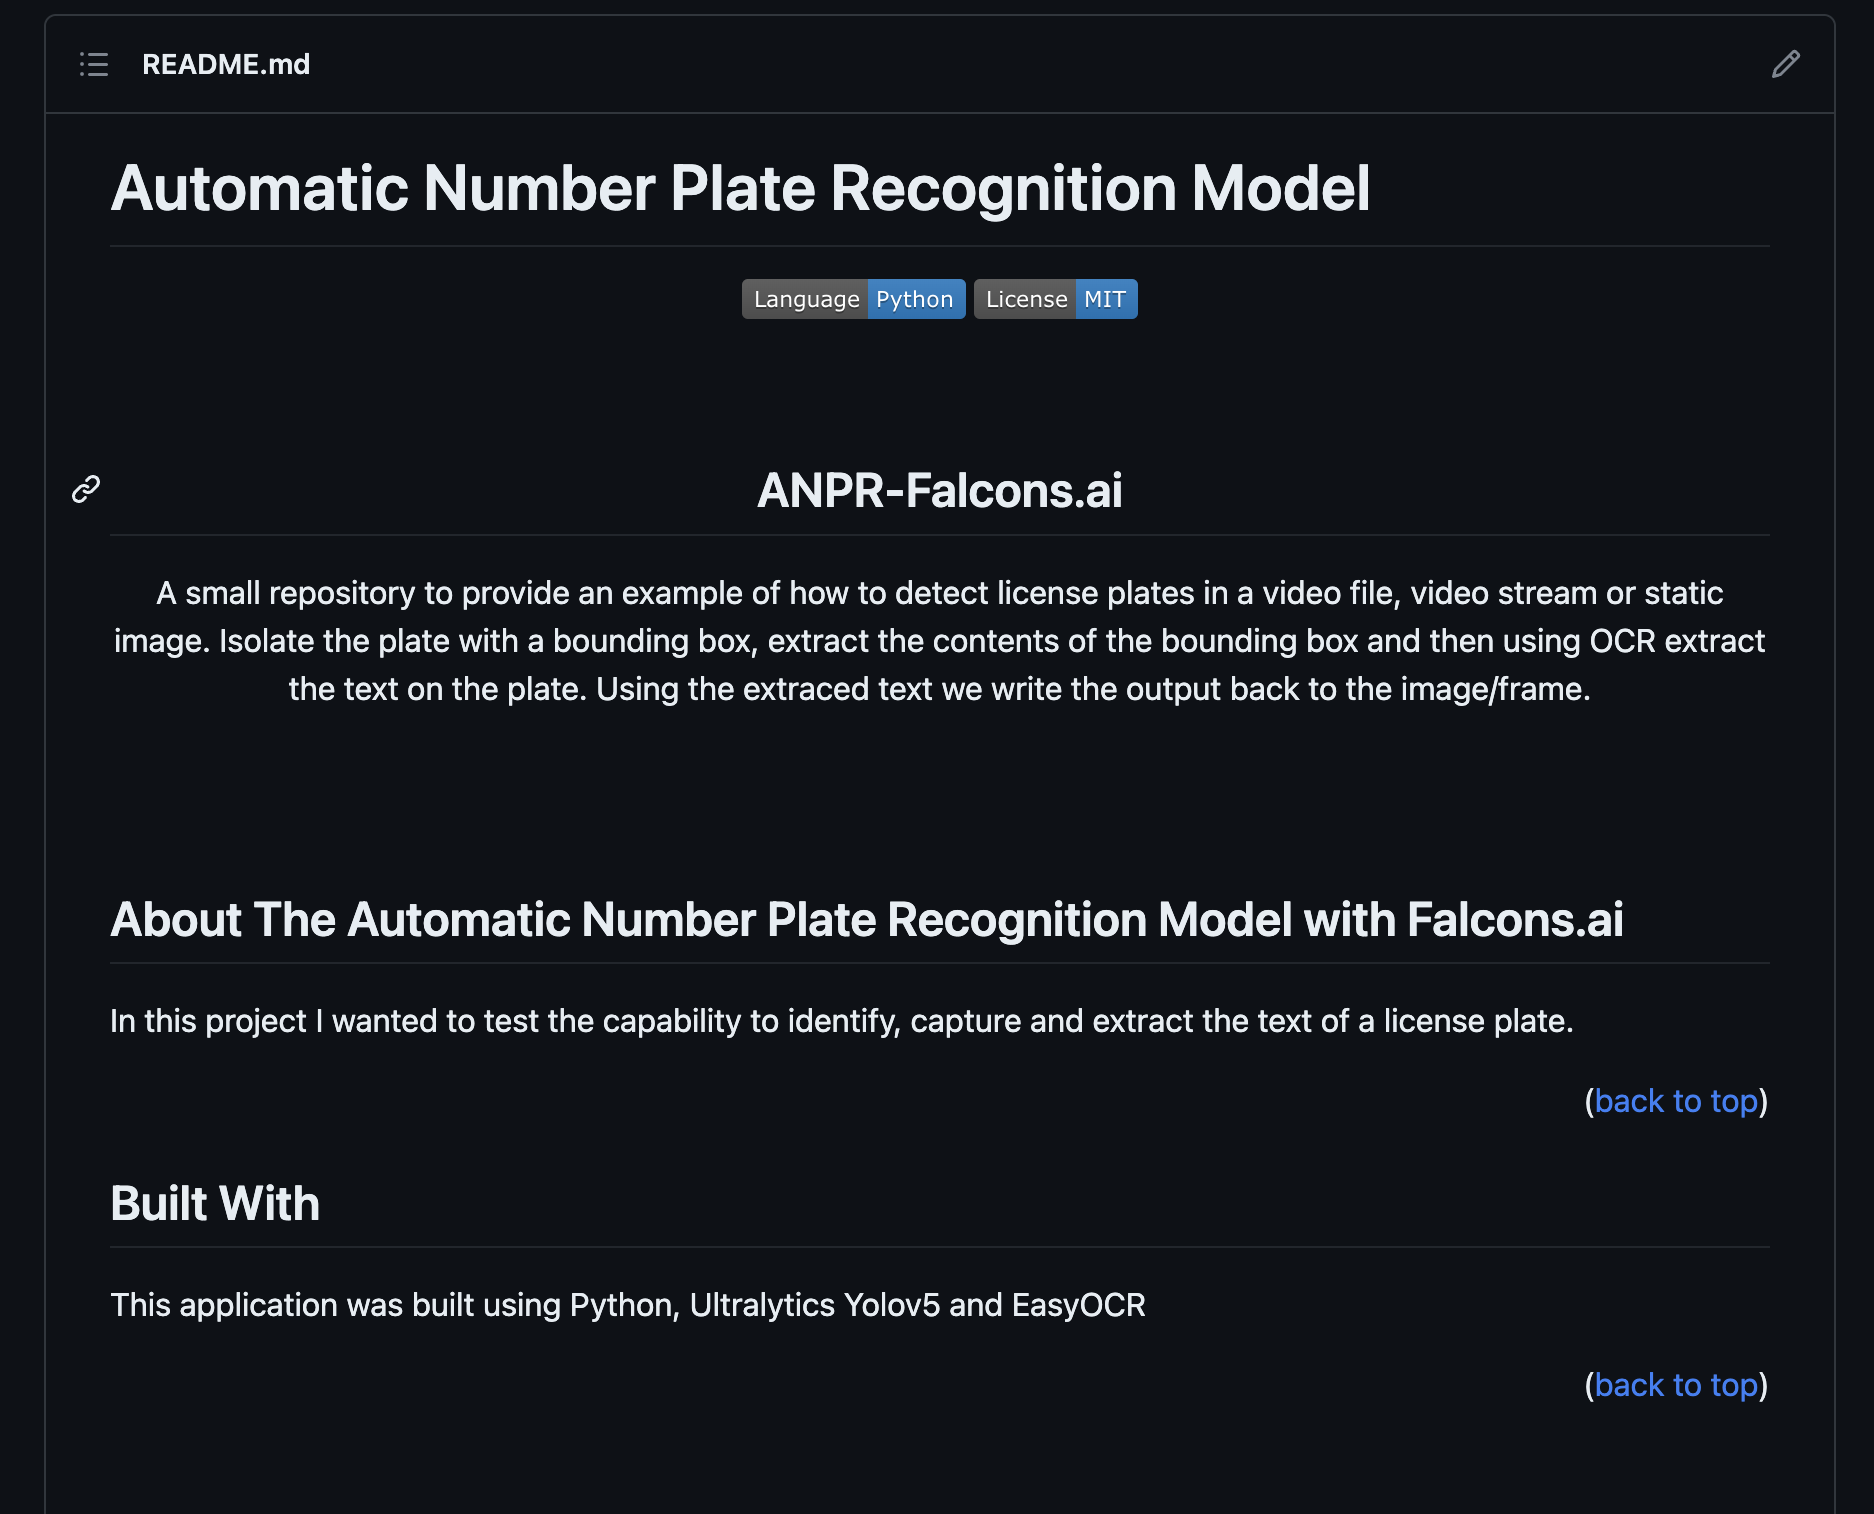Click the blue MIT badge segment
This screenshot has height=1514, width=1874.
click(x=1106, y=299)
